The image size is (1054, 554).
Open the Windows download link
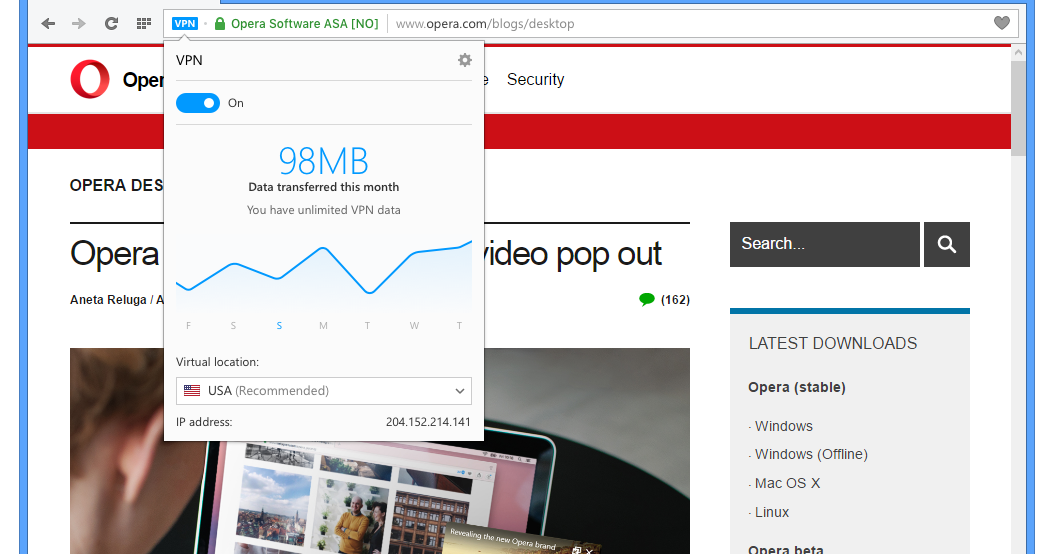pyautogui.click(x=784, y=426)
